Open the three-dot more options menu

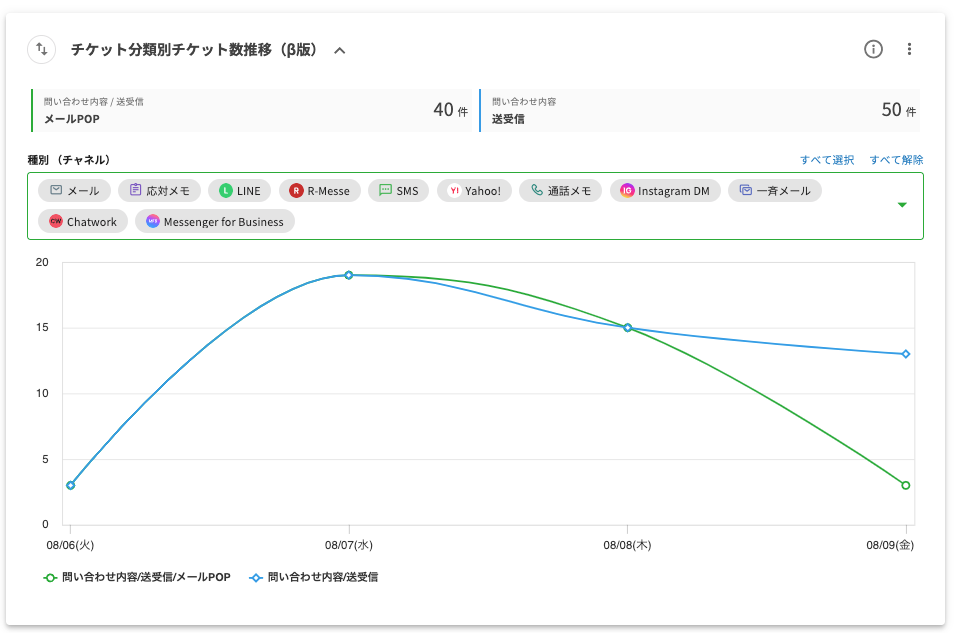[x=909, y=49]
